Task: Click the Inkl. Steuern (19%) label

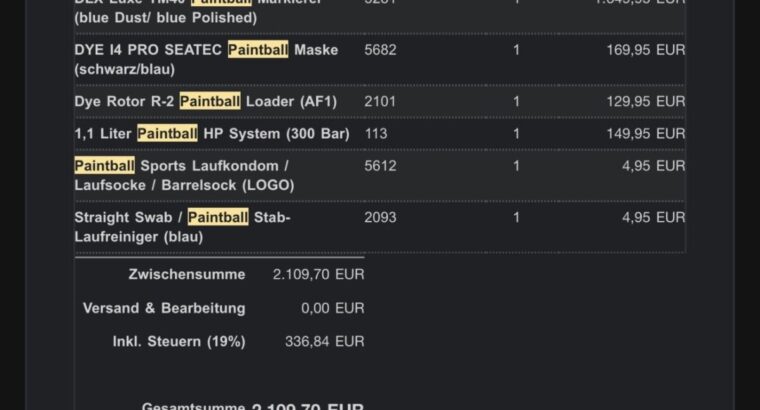Action: 178,342
